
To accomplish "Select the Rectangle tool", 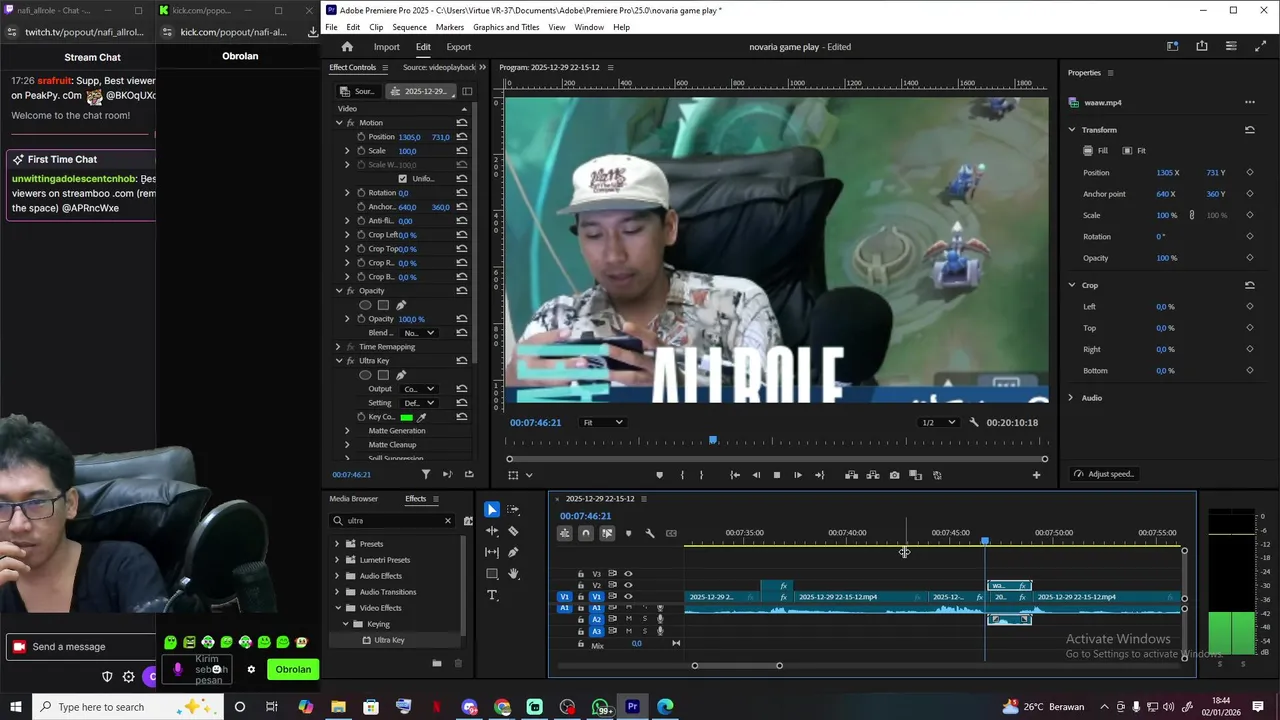I will pos(492,574).
